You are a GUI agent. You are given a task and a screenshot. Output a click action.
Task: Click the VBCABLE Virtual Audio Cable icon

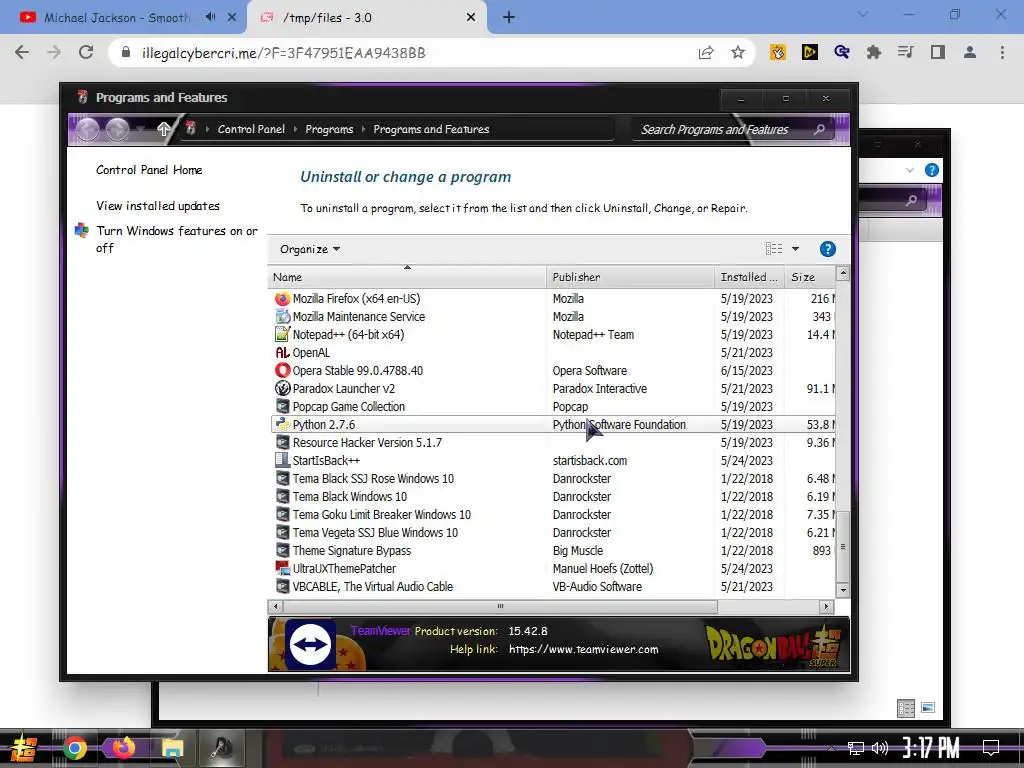click(x=282, y=586)
